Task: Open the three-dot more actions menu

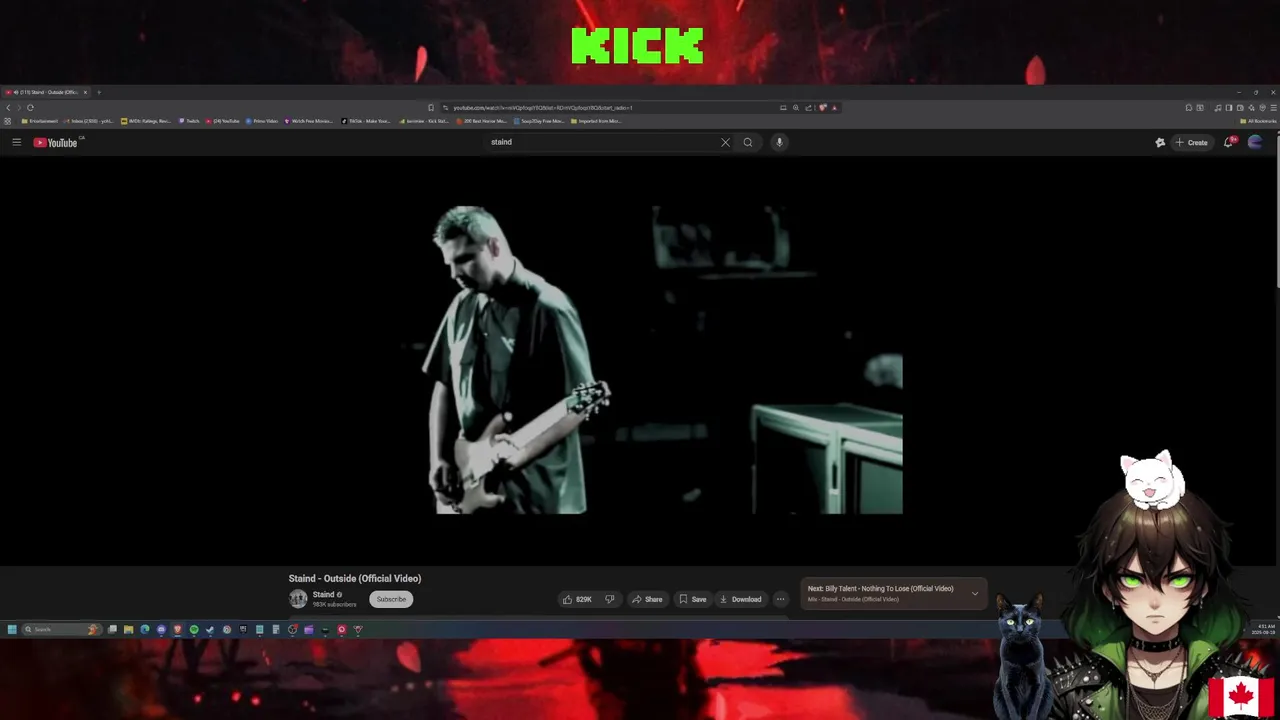Action: pos(780,599)
